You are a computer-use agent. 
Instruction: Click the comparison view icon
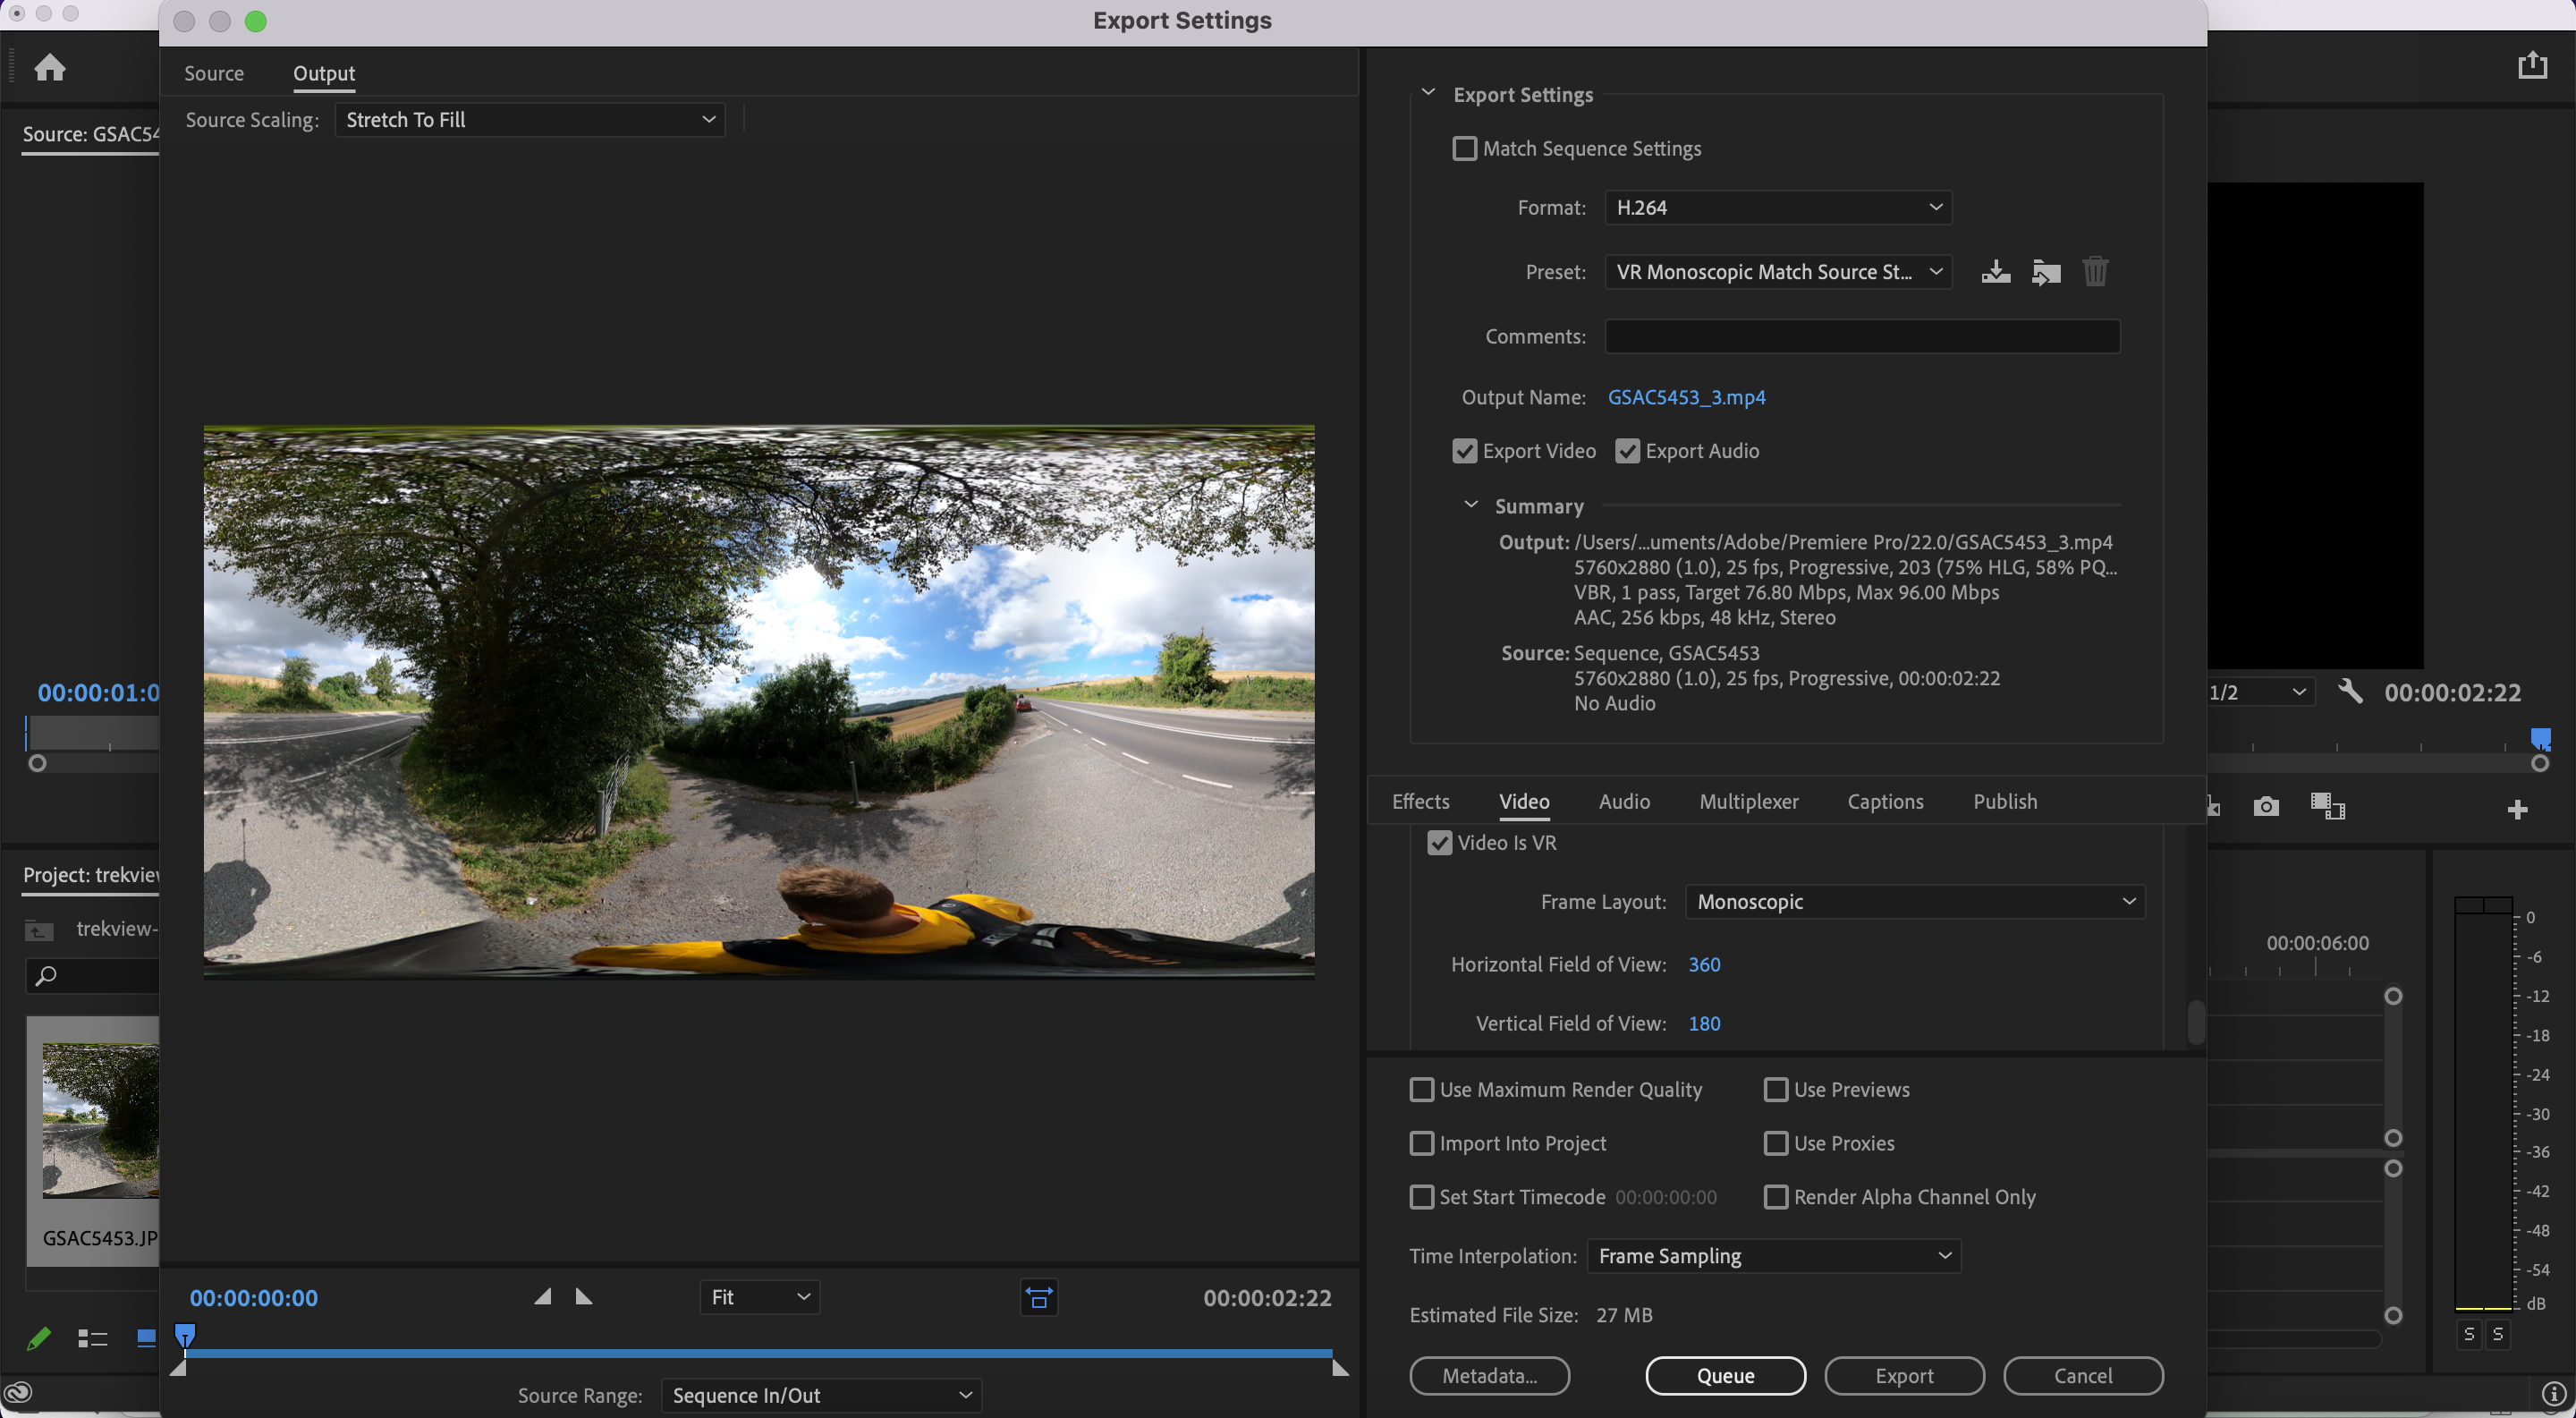pyautogui.click(x=2327, y=806)
